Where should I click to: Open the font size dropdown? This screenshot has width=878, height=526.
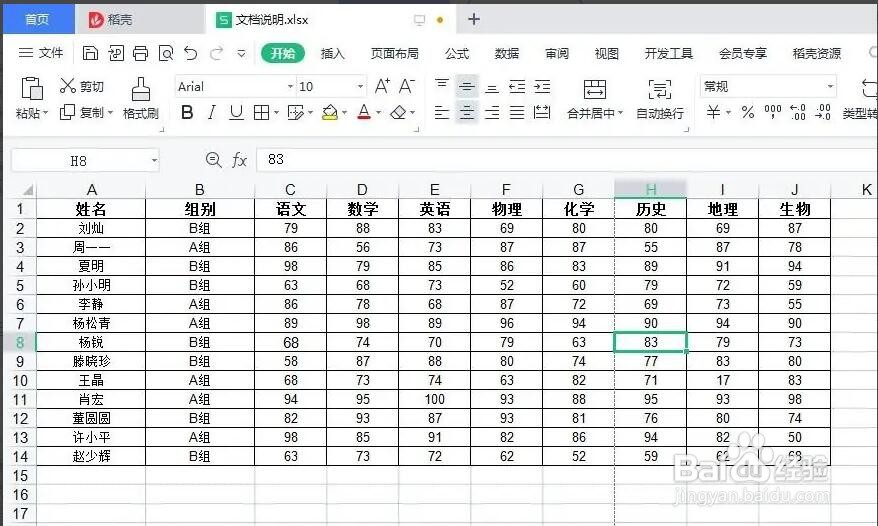coord(360,86)
